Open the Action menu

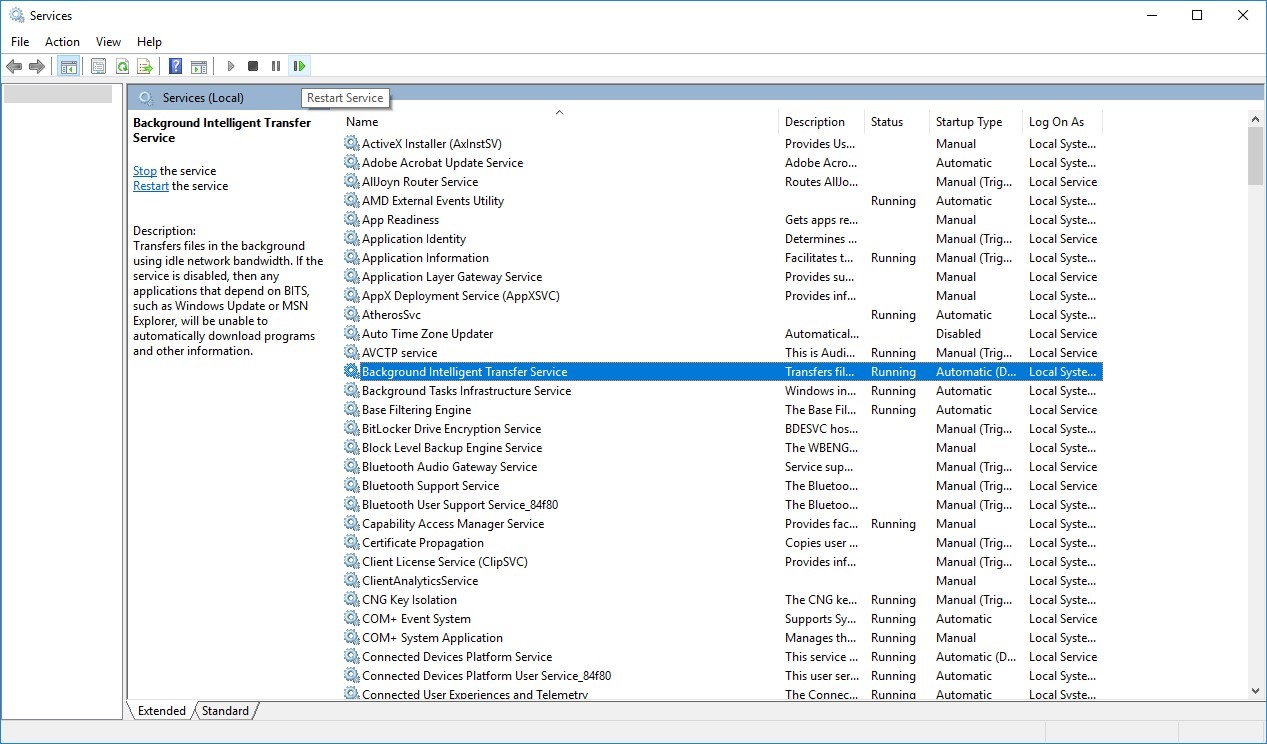[x=62, y=41]
